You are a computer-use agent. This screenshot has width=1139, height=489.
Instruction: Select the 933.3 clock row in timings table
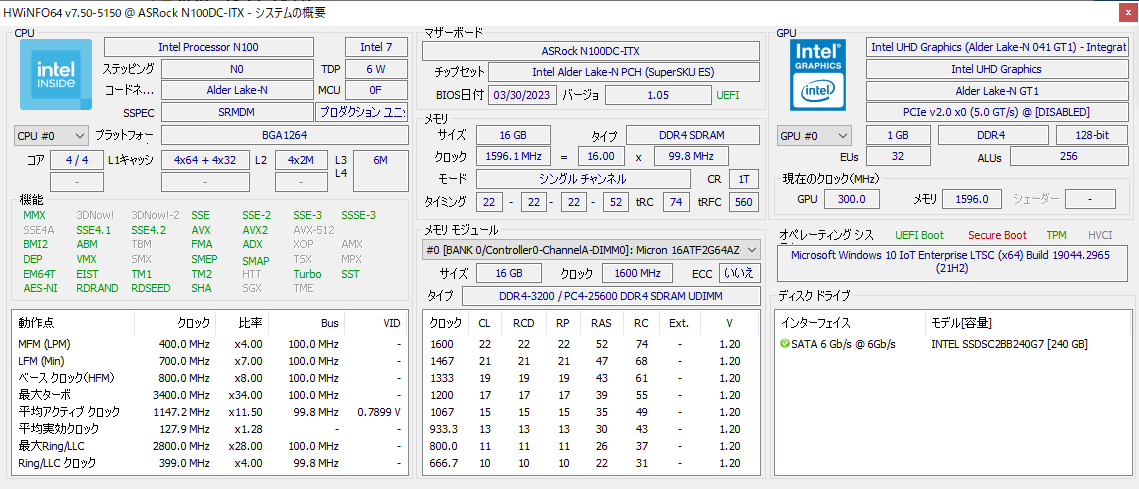591,429
